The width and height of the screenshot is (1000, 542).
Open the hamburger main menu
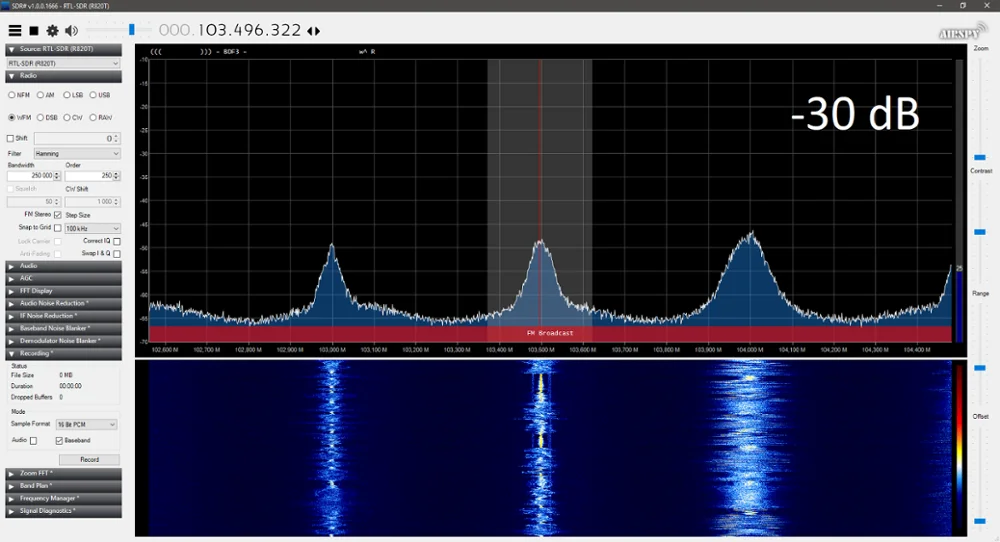pos(15,31)
